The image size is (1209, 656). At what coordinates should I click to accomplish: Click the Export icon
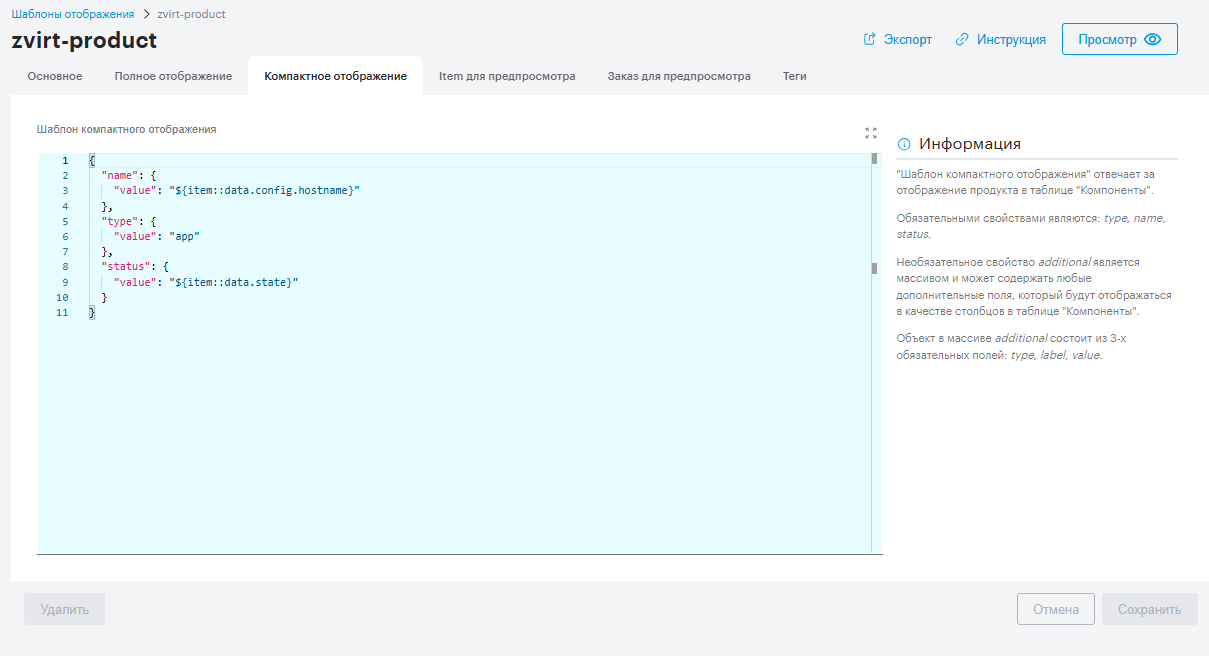point(869,40)
